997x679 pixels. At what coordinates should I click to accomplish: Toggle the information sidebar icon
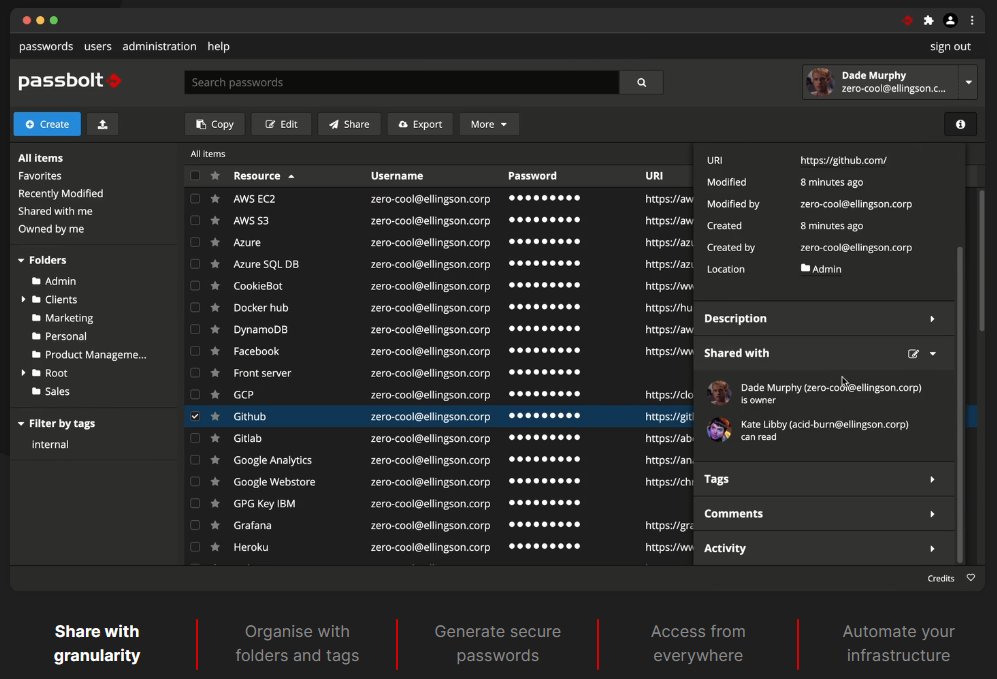[x=960, y=124]
